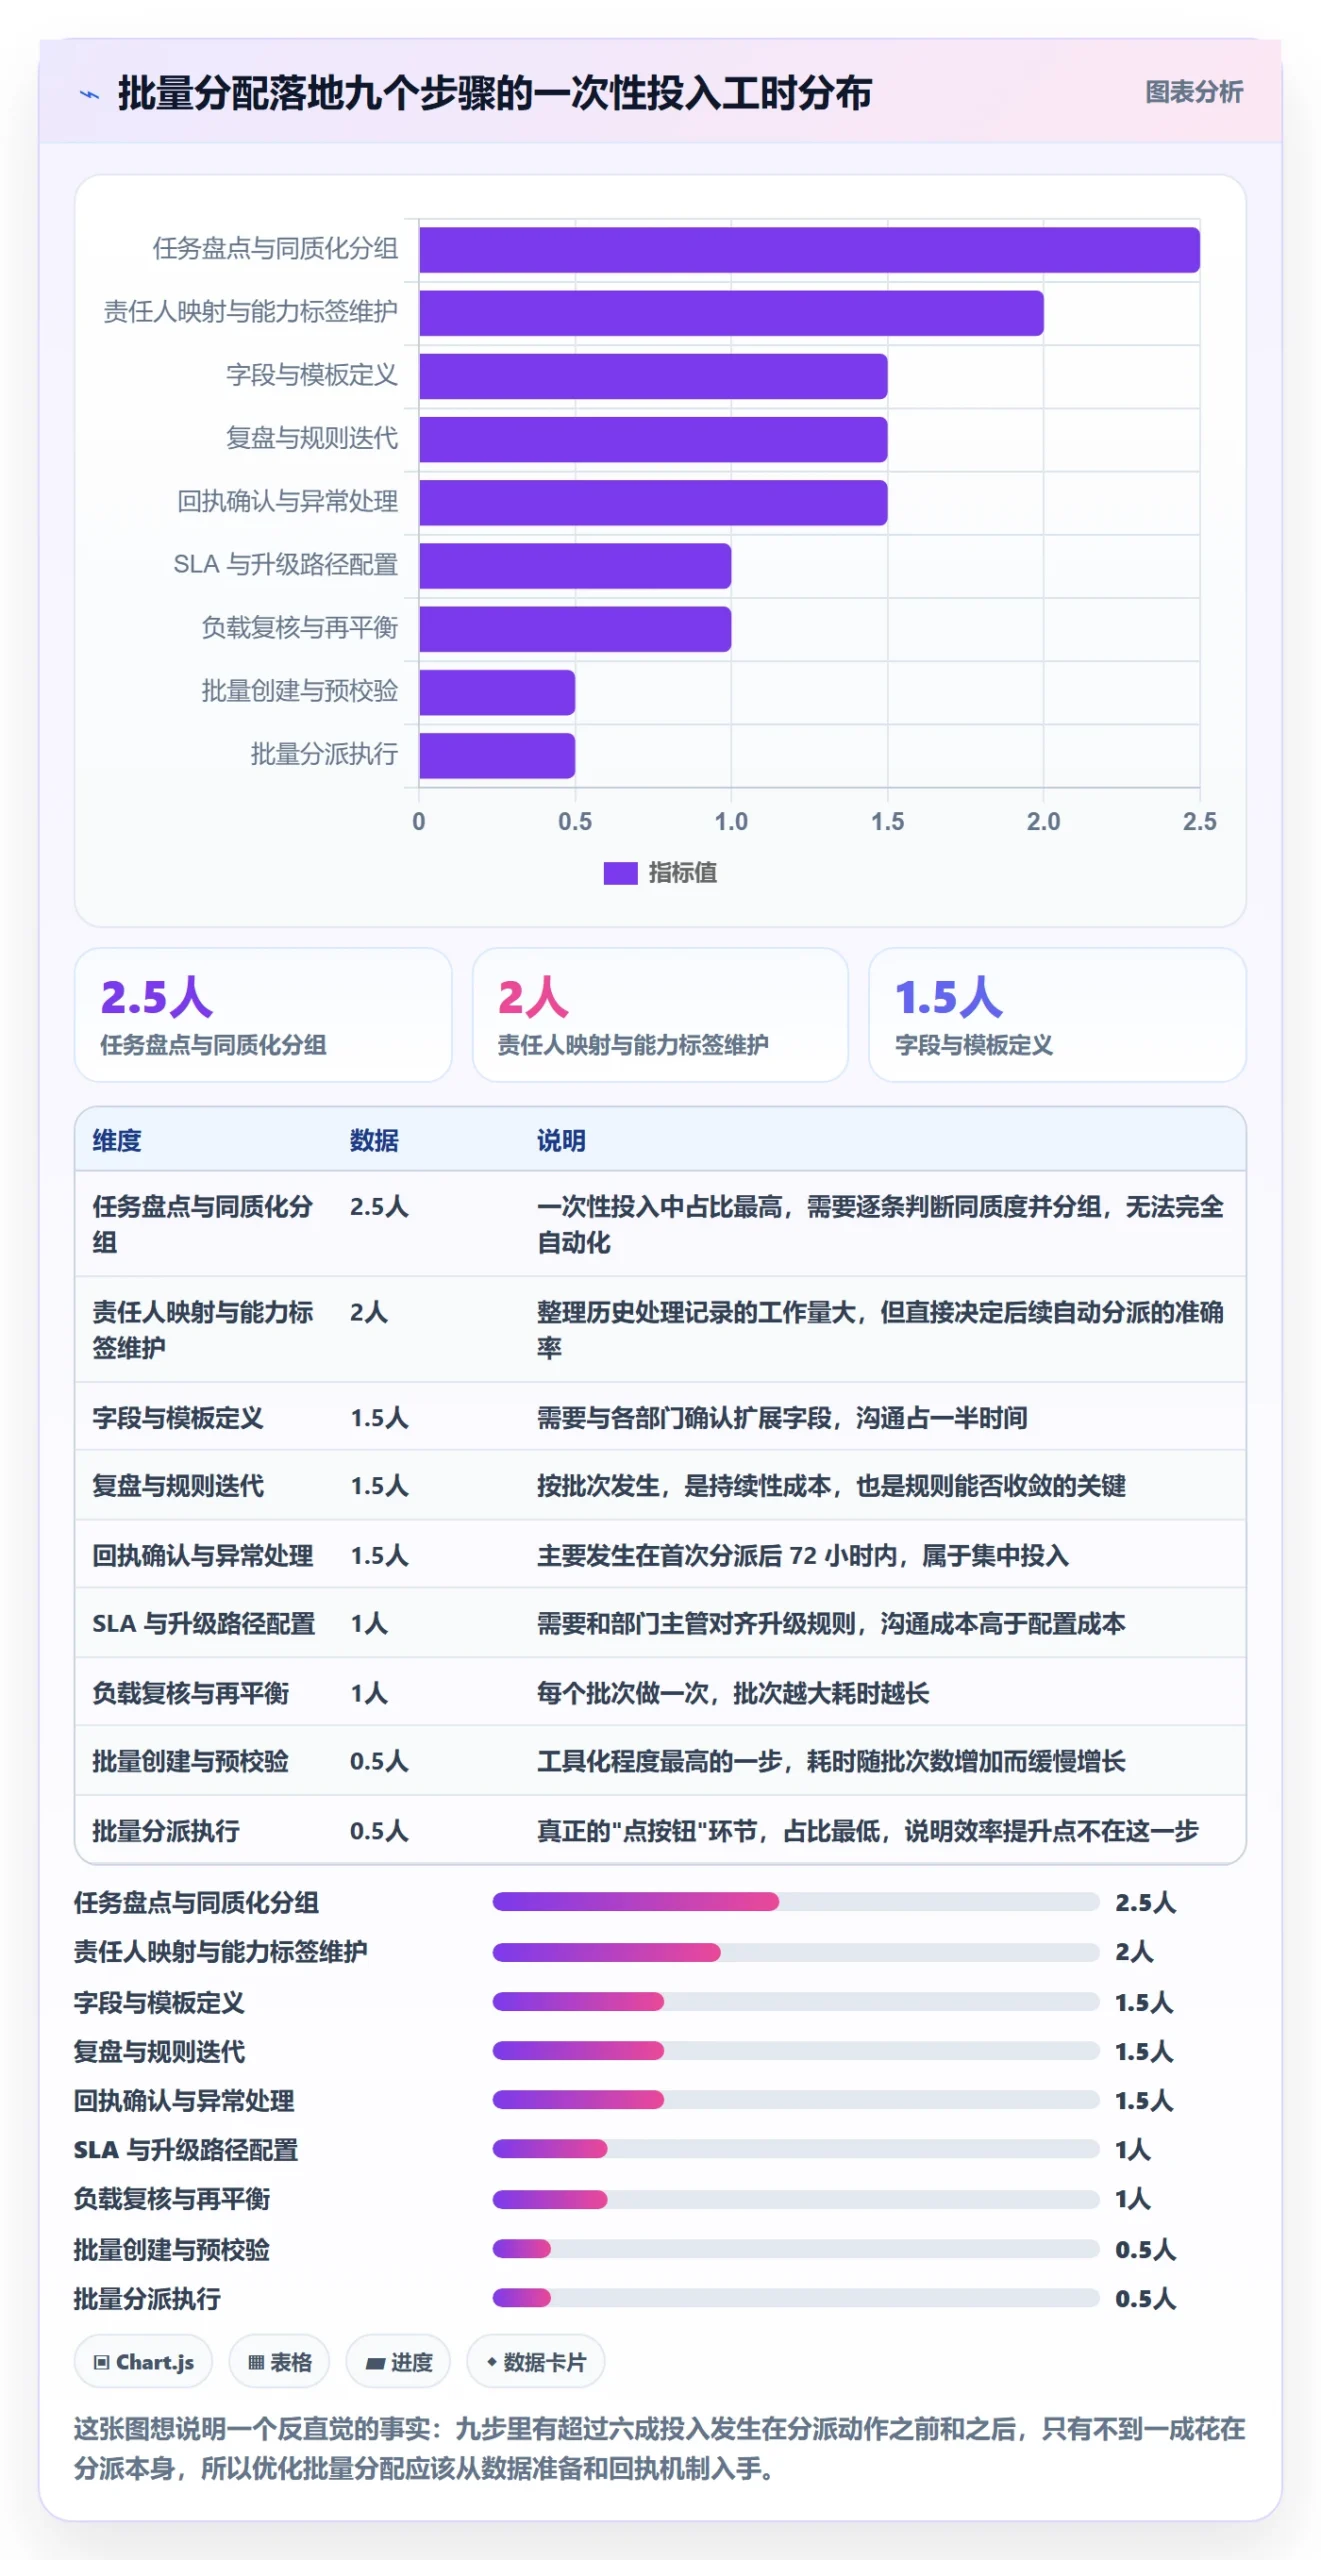Viewport: 1321px width, 2560px height.
Task: Click progress bar for 批量创建与预校验
Action: click(796, 2248)
